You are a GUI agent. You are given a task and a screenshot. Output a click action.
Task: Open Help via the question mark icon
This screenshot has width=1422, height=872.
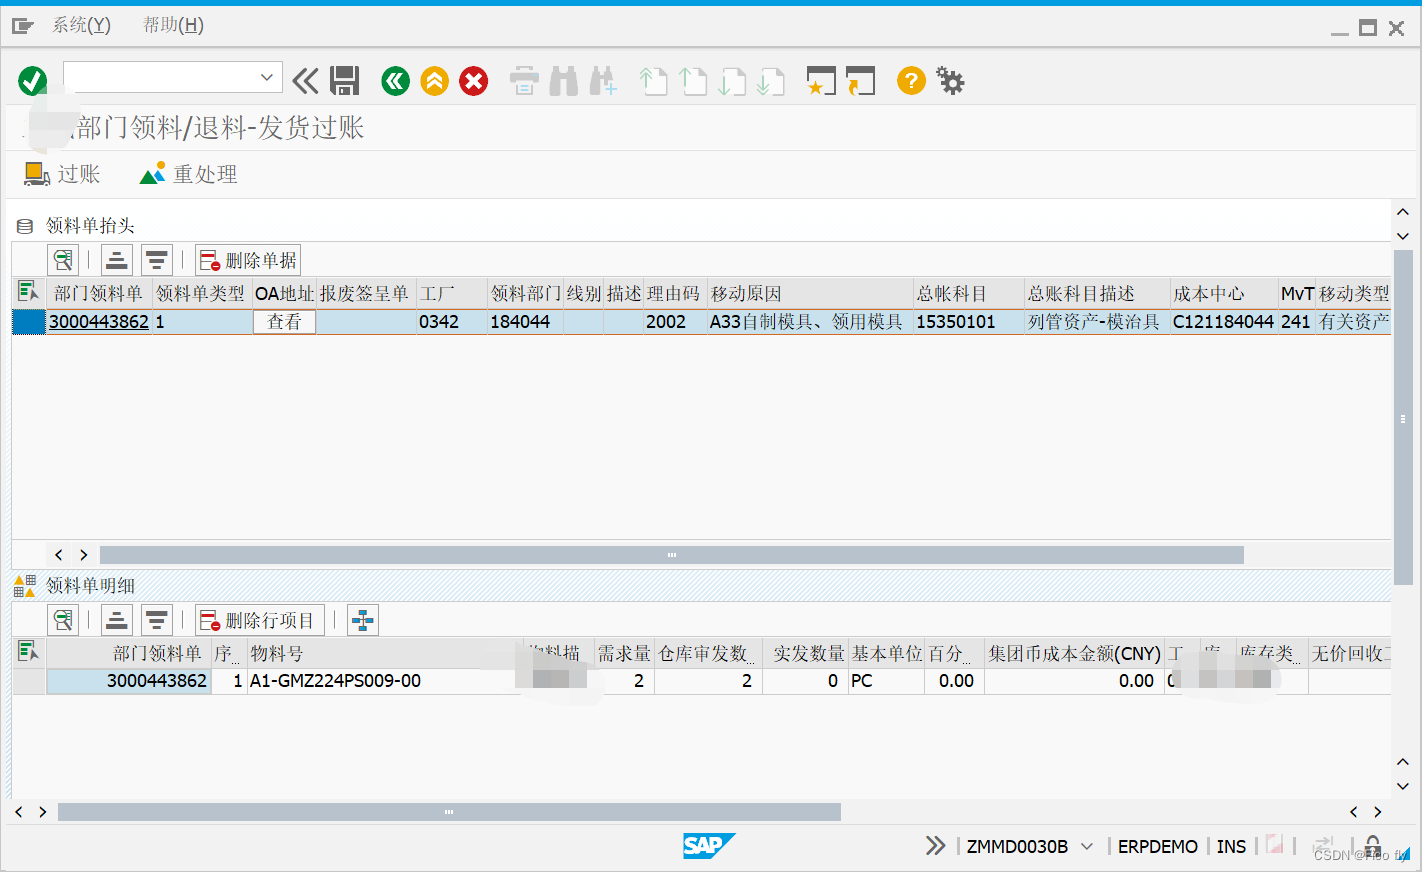[x=911, y=80]
